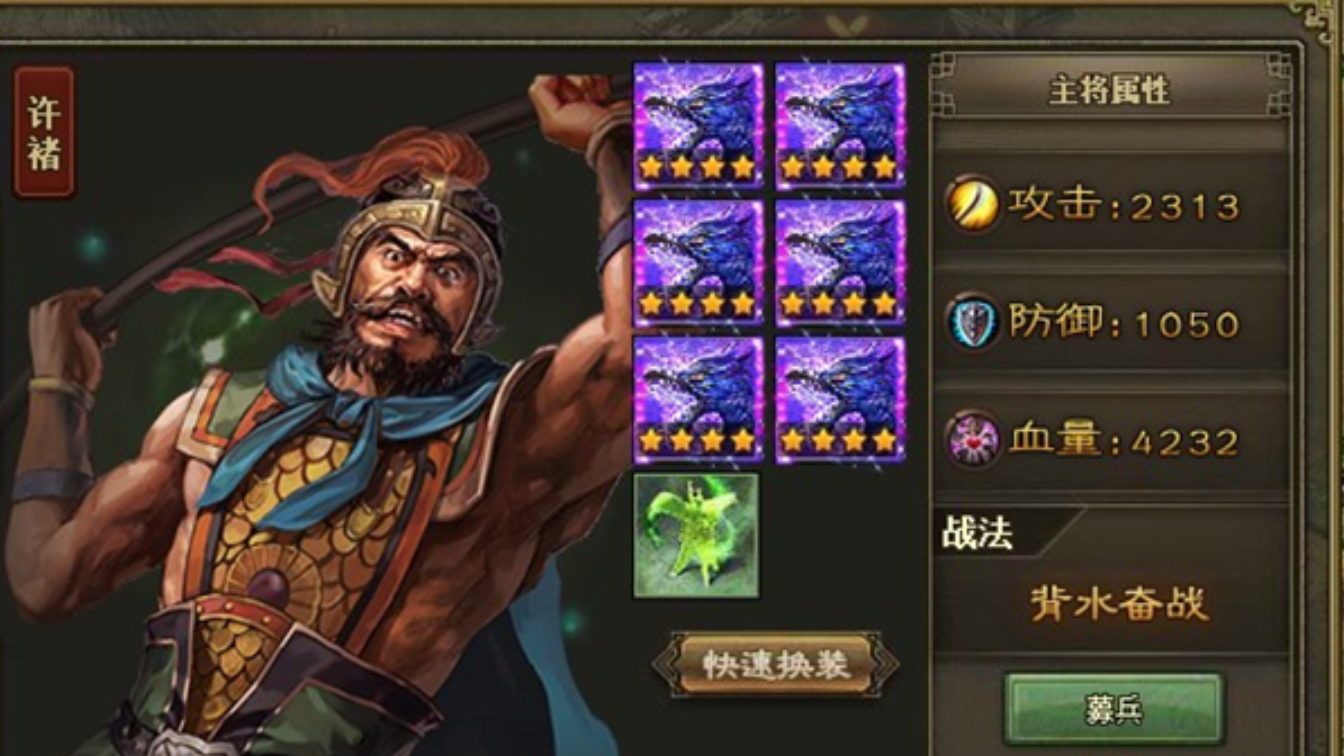Click the green glowing warrior skill icon

click(696, 535)
